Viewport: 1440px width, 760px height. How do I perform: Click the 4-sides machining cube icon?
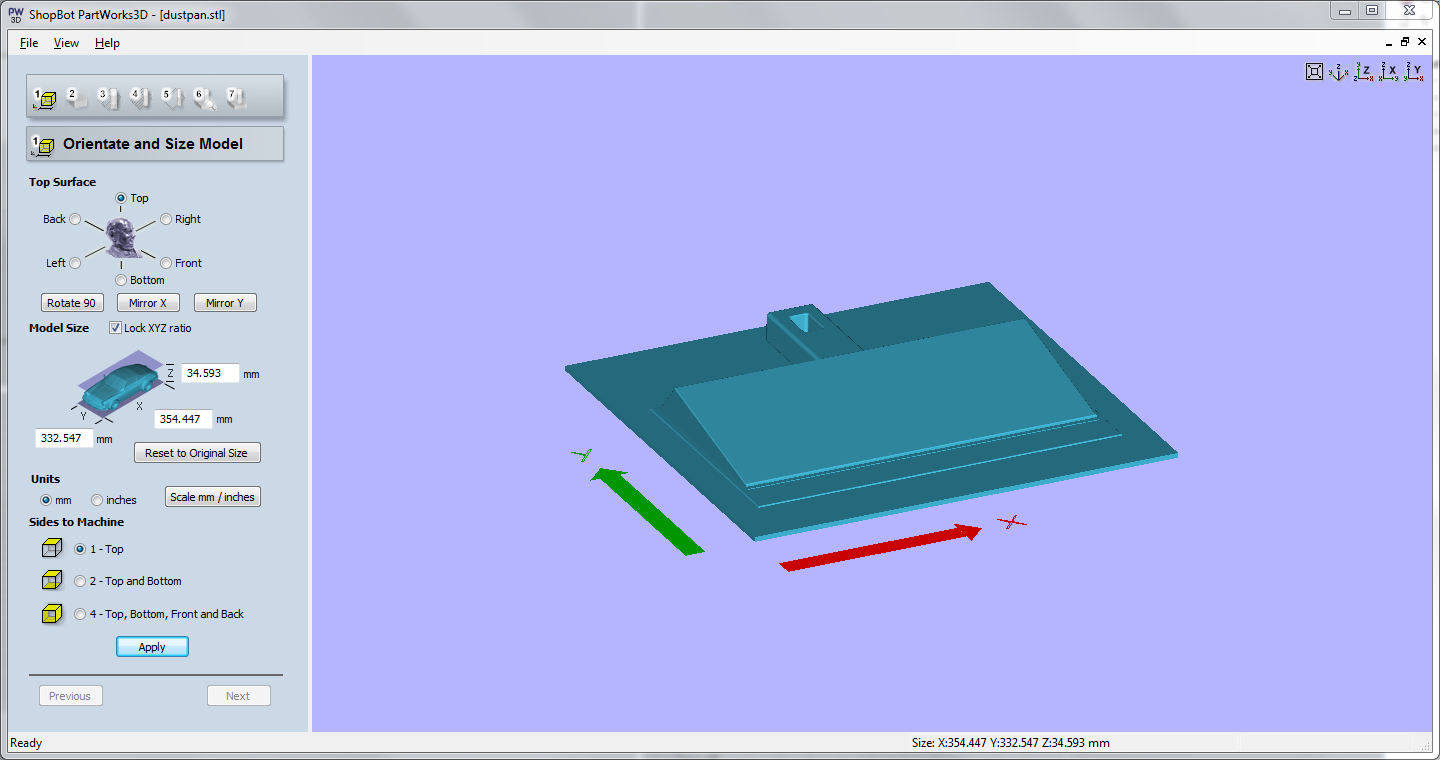52,614
